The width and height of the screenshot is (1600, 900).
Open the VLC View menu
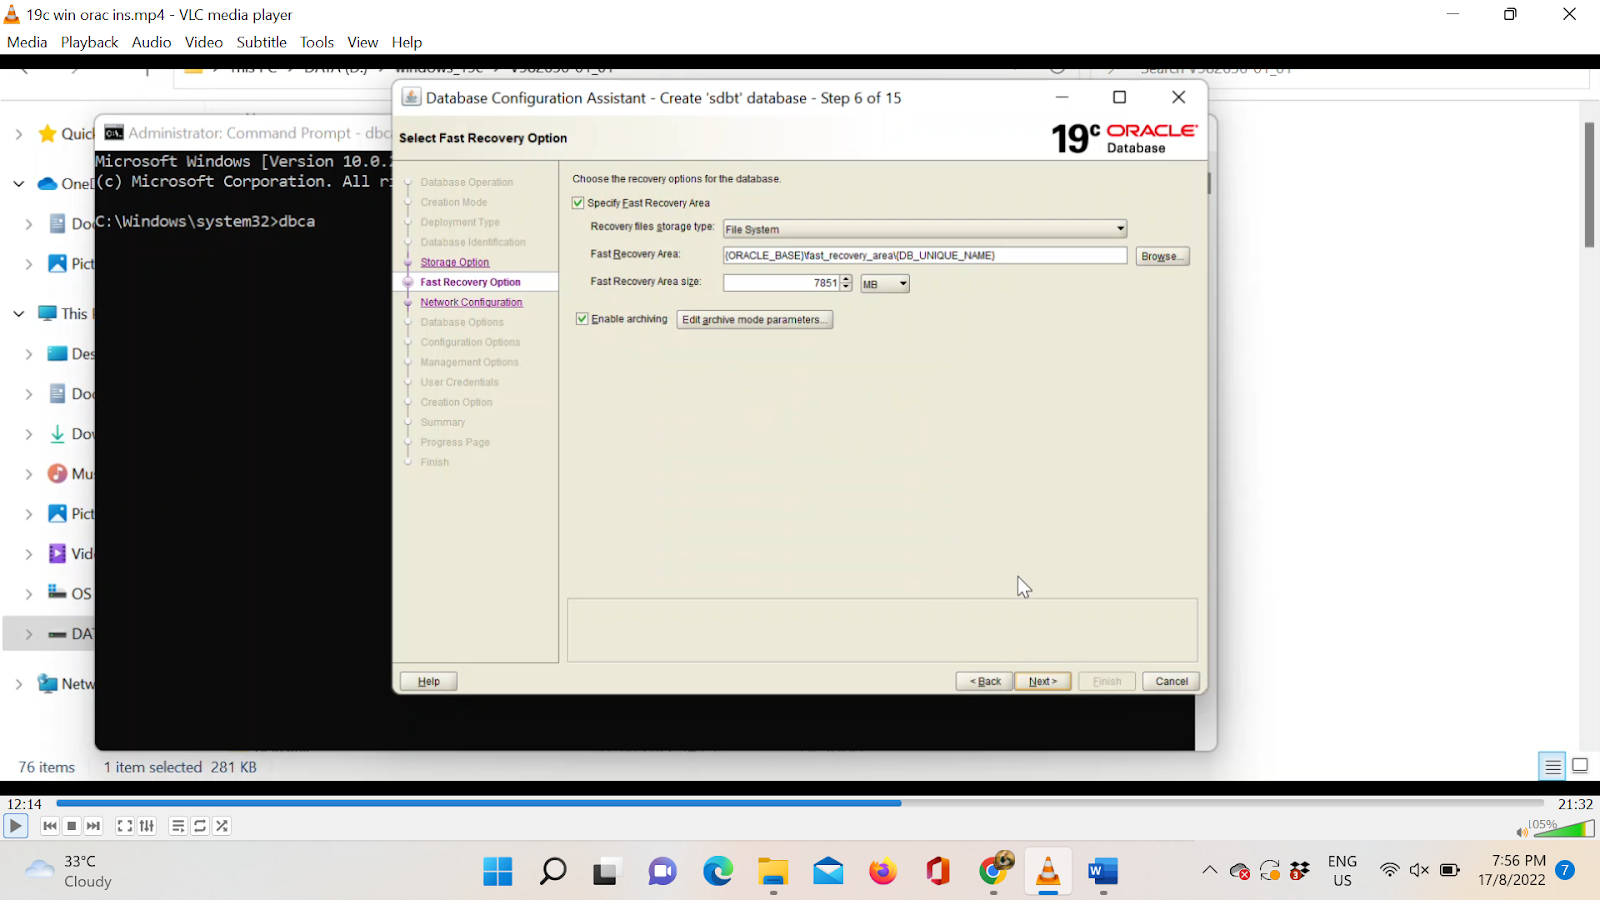[362, 42]
